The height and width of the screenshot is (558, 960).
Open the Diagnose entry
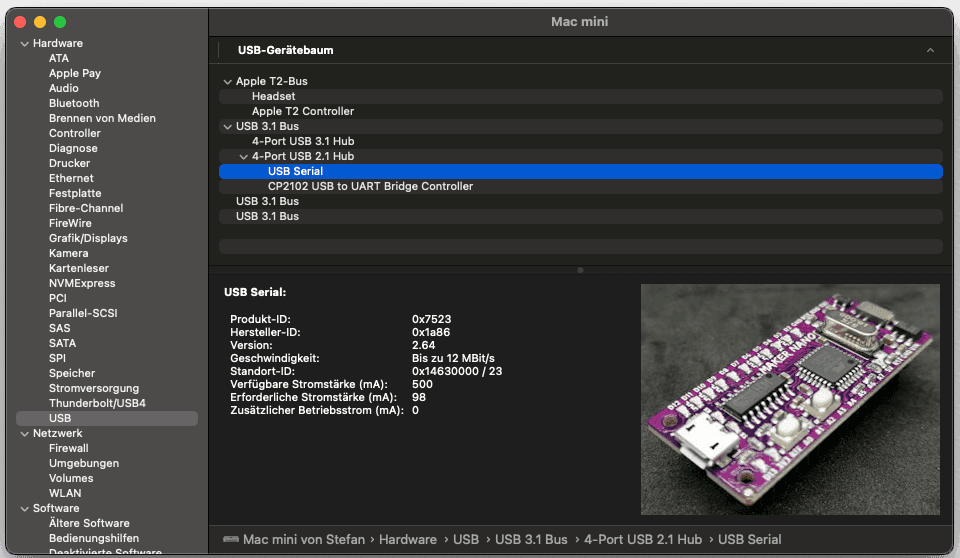[x=73, y=148]
